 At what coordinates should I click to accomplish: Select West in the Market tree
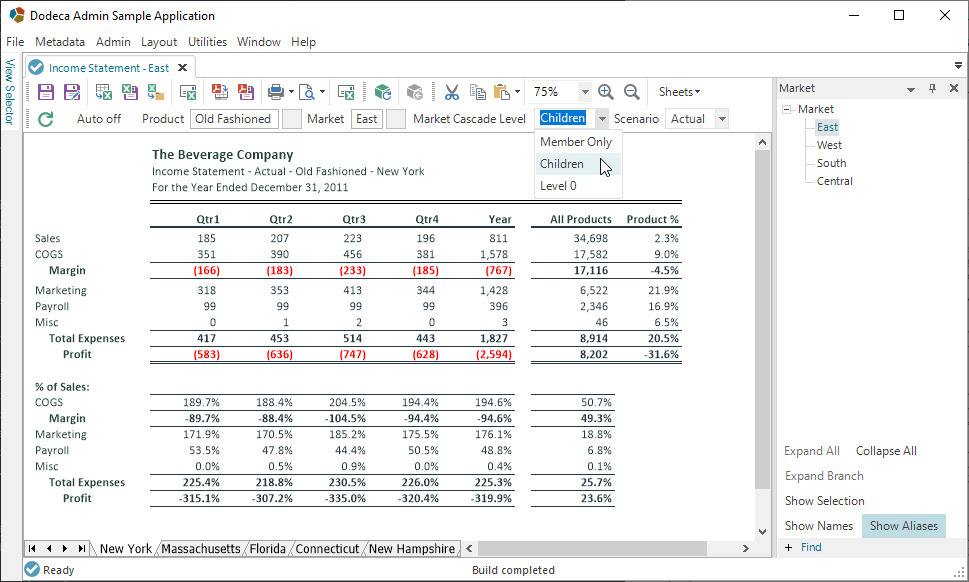tap(829, 145)
